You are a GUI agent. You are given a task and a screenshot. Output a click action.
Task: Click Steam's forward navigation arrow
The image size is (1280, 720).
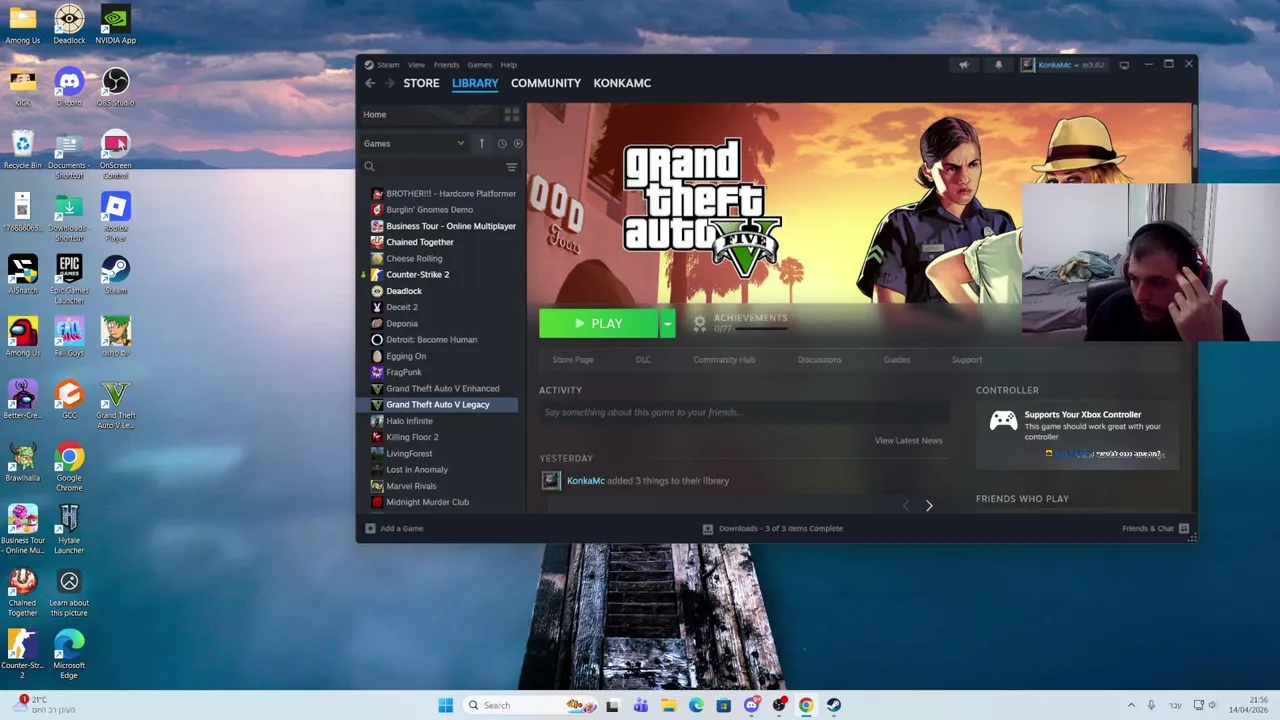coord(390,83)
